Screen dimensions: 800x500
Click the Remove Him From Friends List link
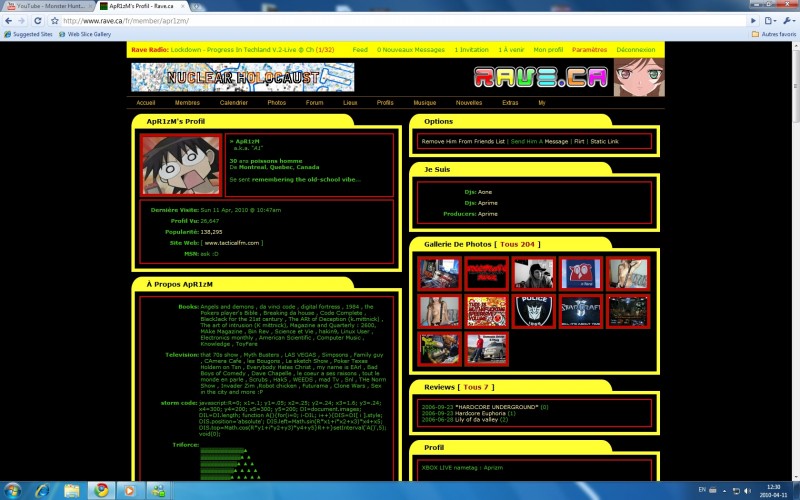pos(464,142)
